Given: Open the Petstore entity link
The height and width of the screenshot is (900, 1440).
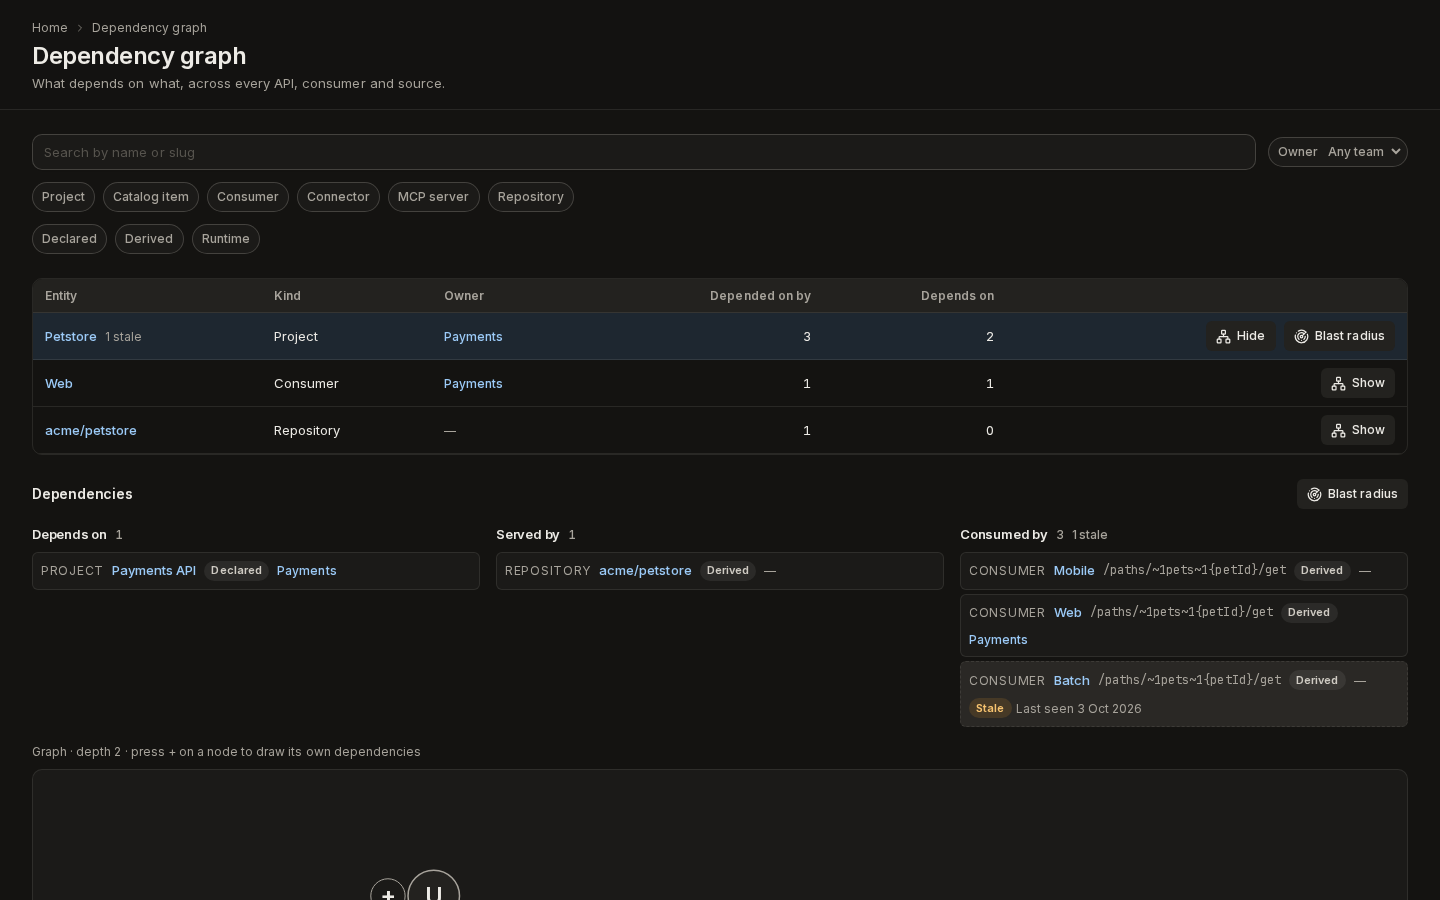Looking at the screenshot, I should (71, 337).
